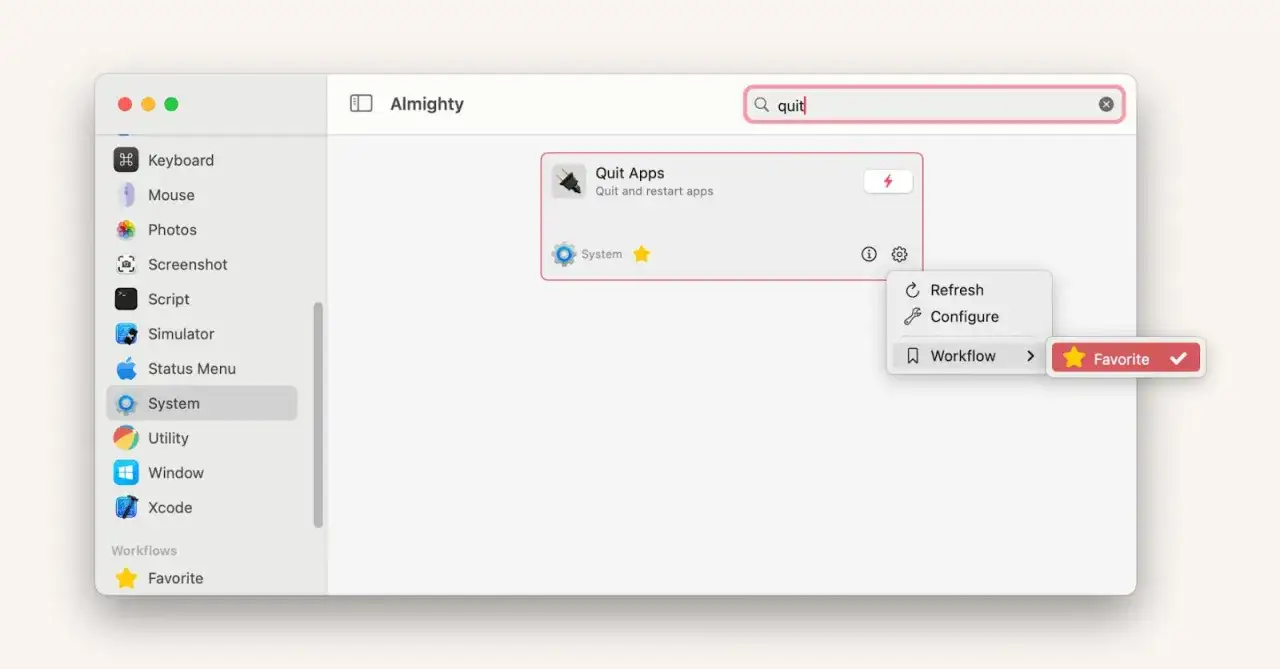Click the yellow star beside System label

[x=642, y=254]
